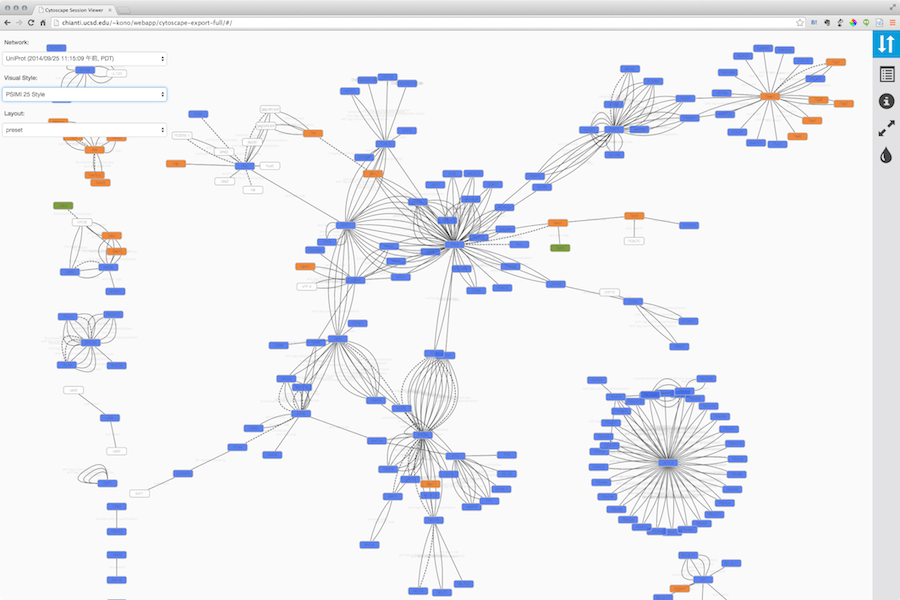This screenshot has width=900, height=600.
Task: Show network info via info icon
Action: tap(885, 101)
